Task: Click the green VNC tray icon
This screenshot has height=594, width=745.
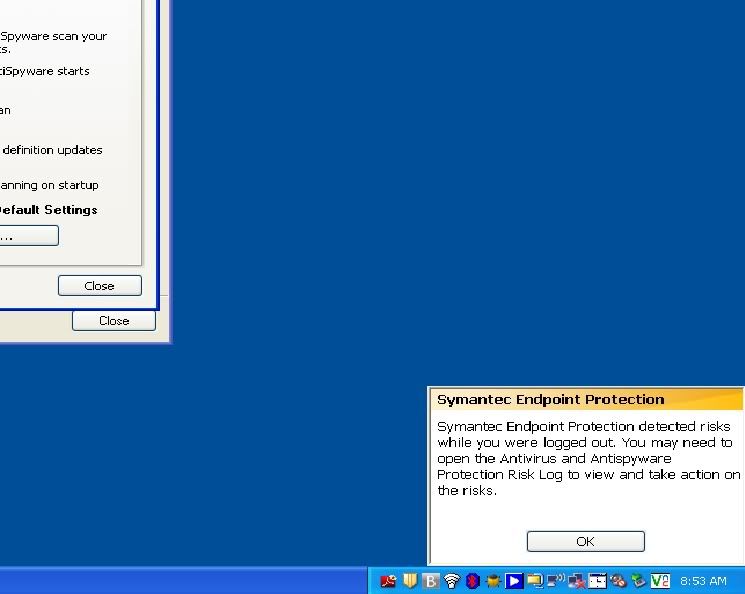Action: tap(660, 581)
